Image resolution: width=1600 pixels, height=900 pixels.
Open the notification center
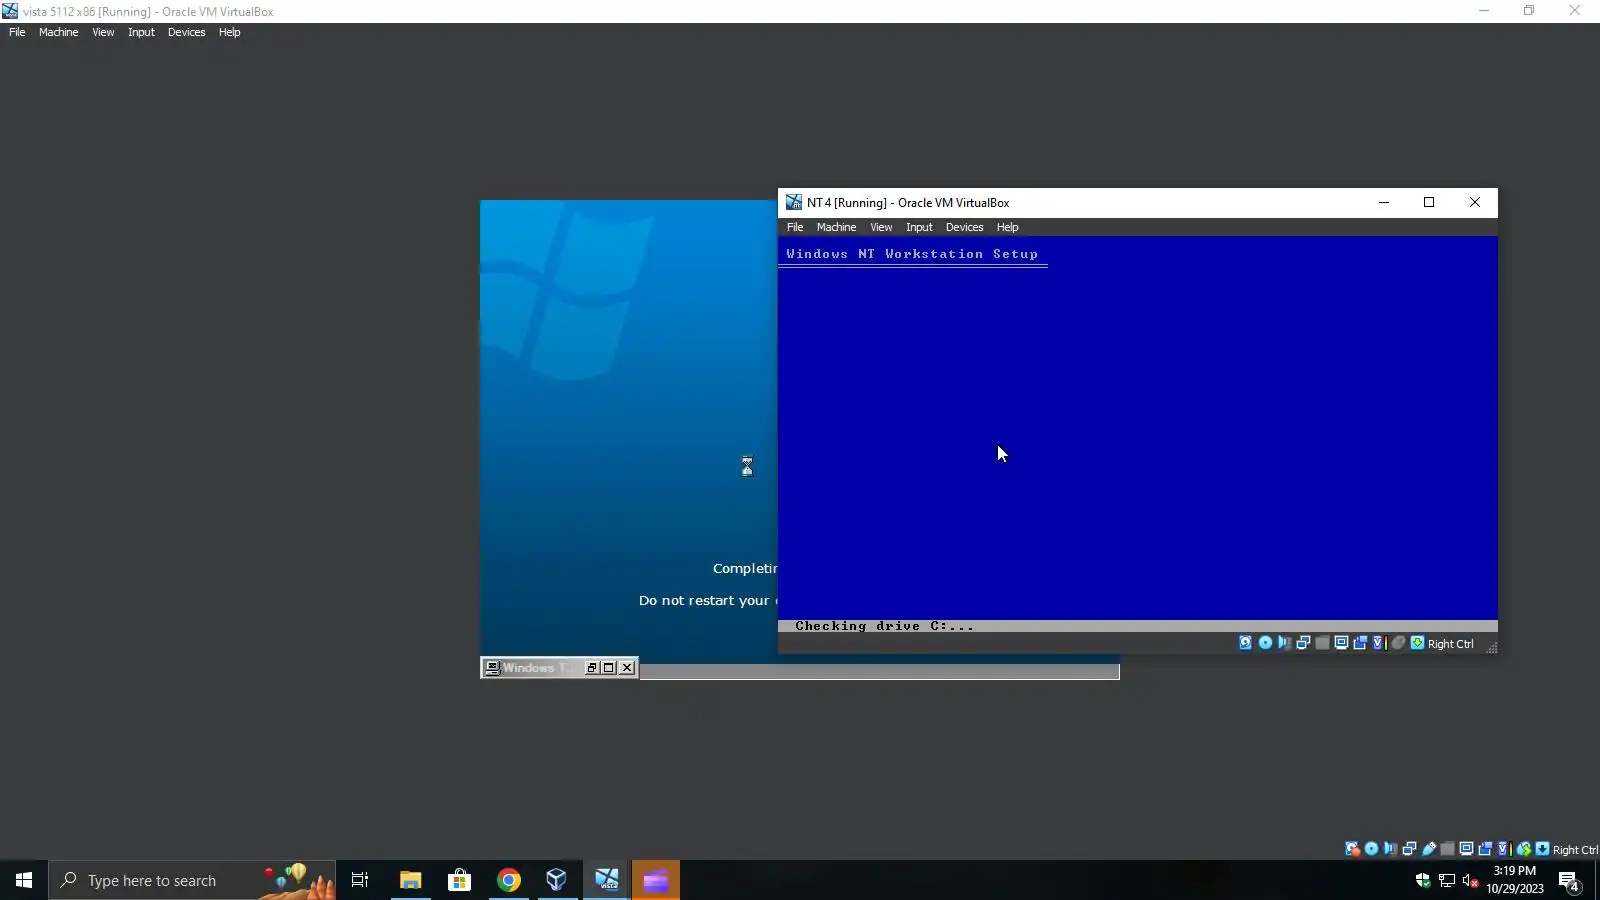(1569, 880)
